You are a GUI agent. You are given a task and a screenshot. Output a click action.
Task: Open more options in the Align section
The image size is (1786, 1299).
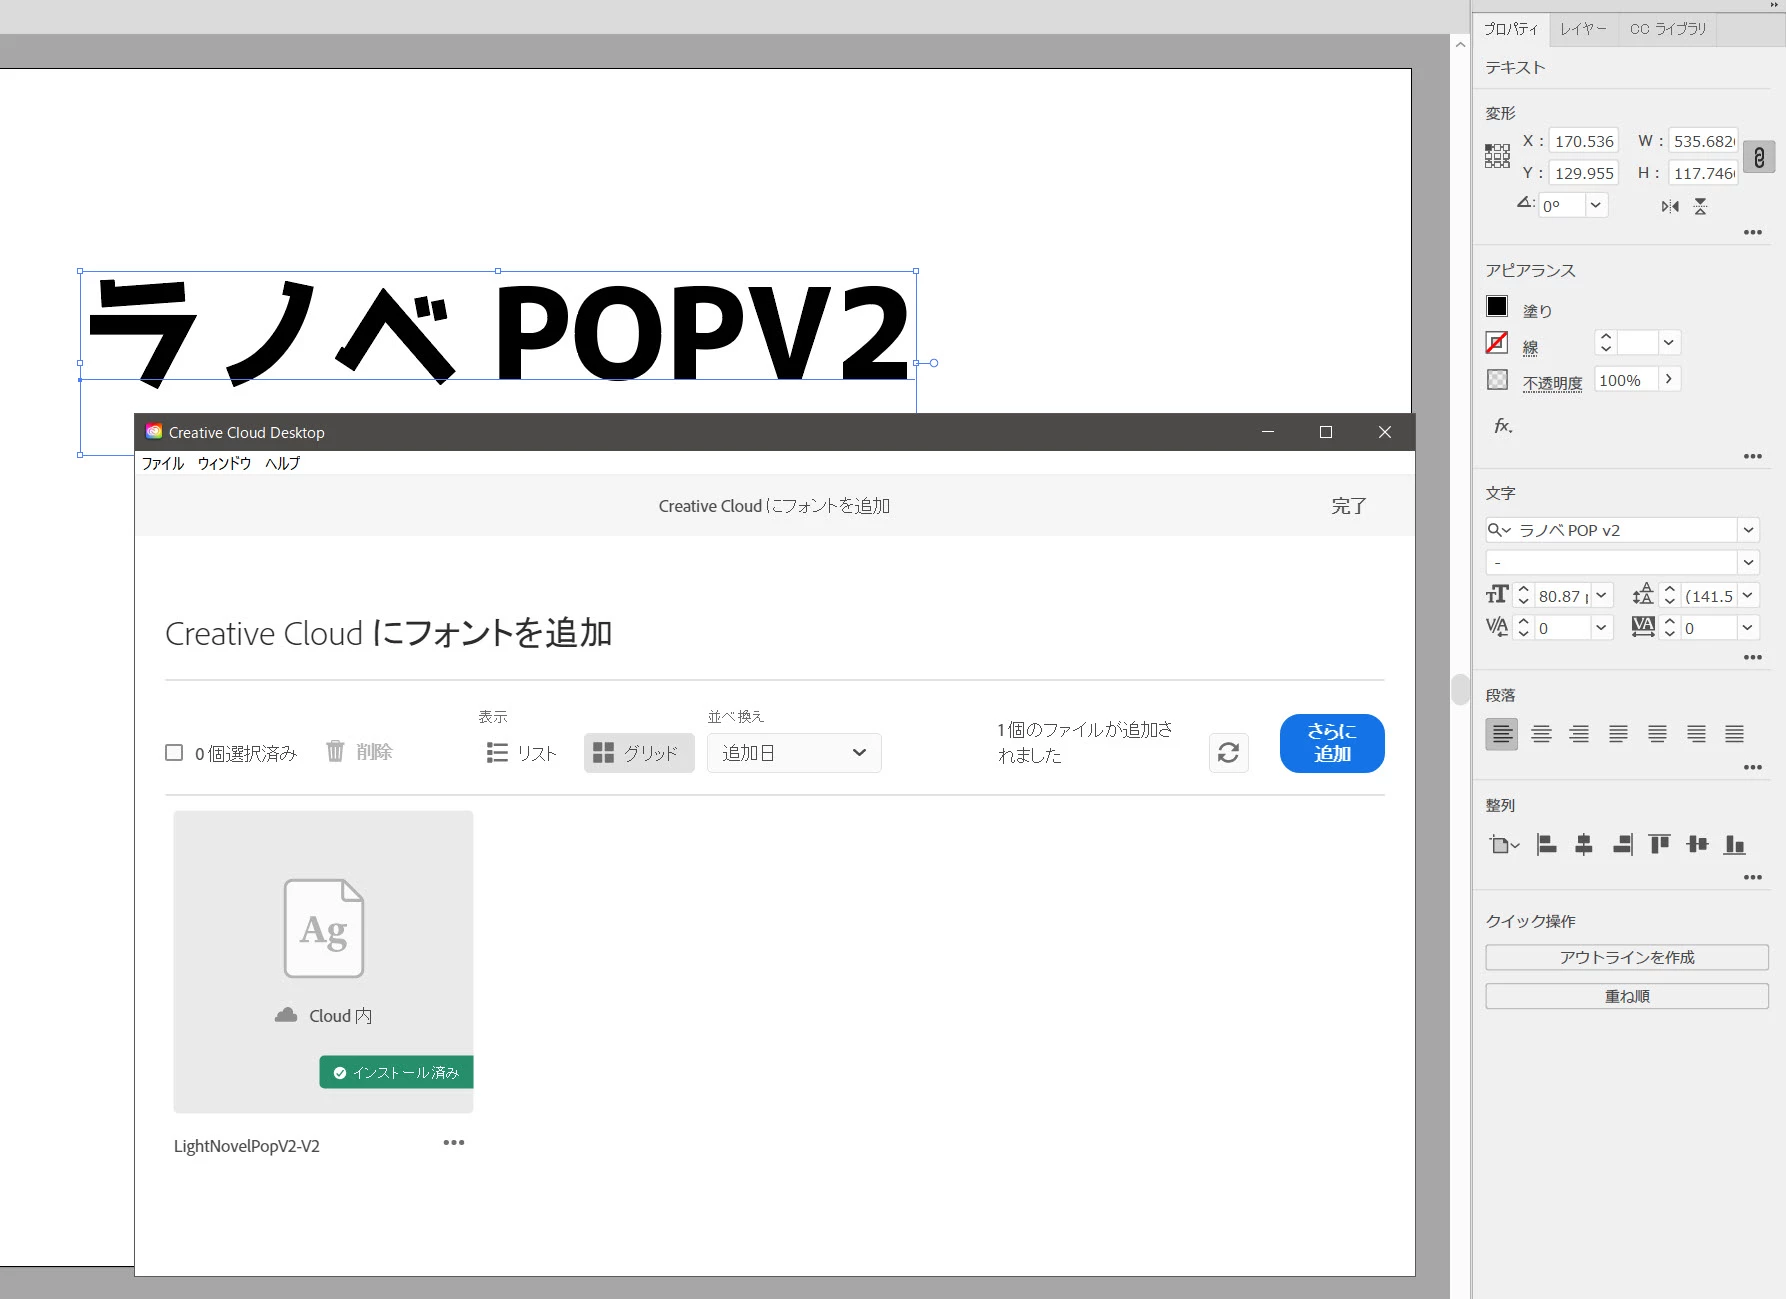coord(1753,877)
